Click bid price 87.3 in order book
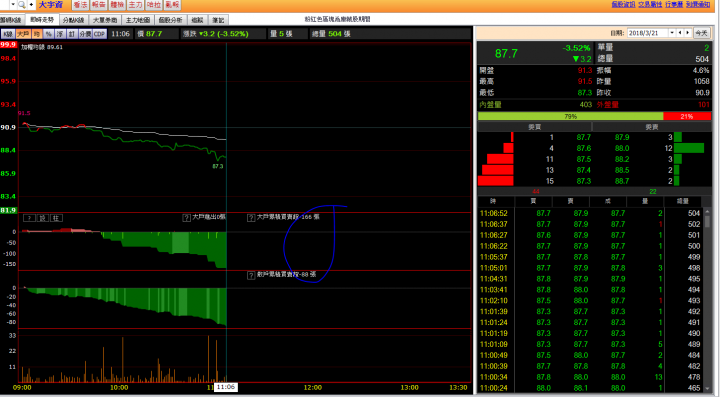This screenshot has height=397, width=720. [x=584, y=181]
